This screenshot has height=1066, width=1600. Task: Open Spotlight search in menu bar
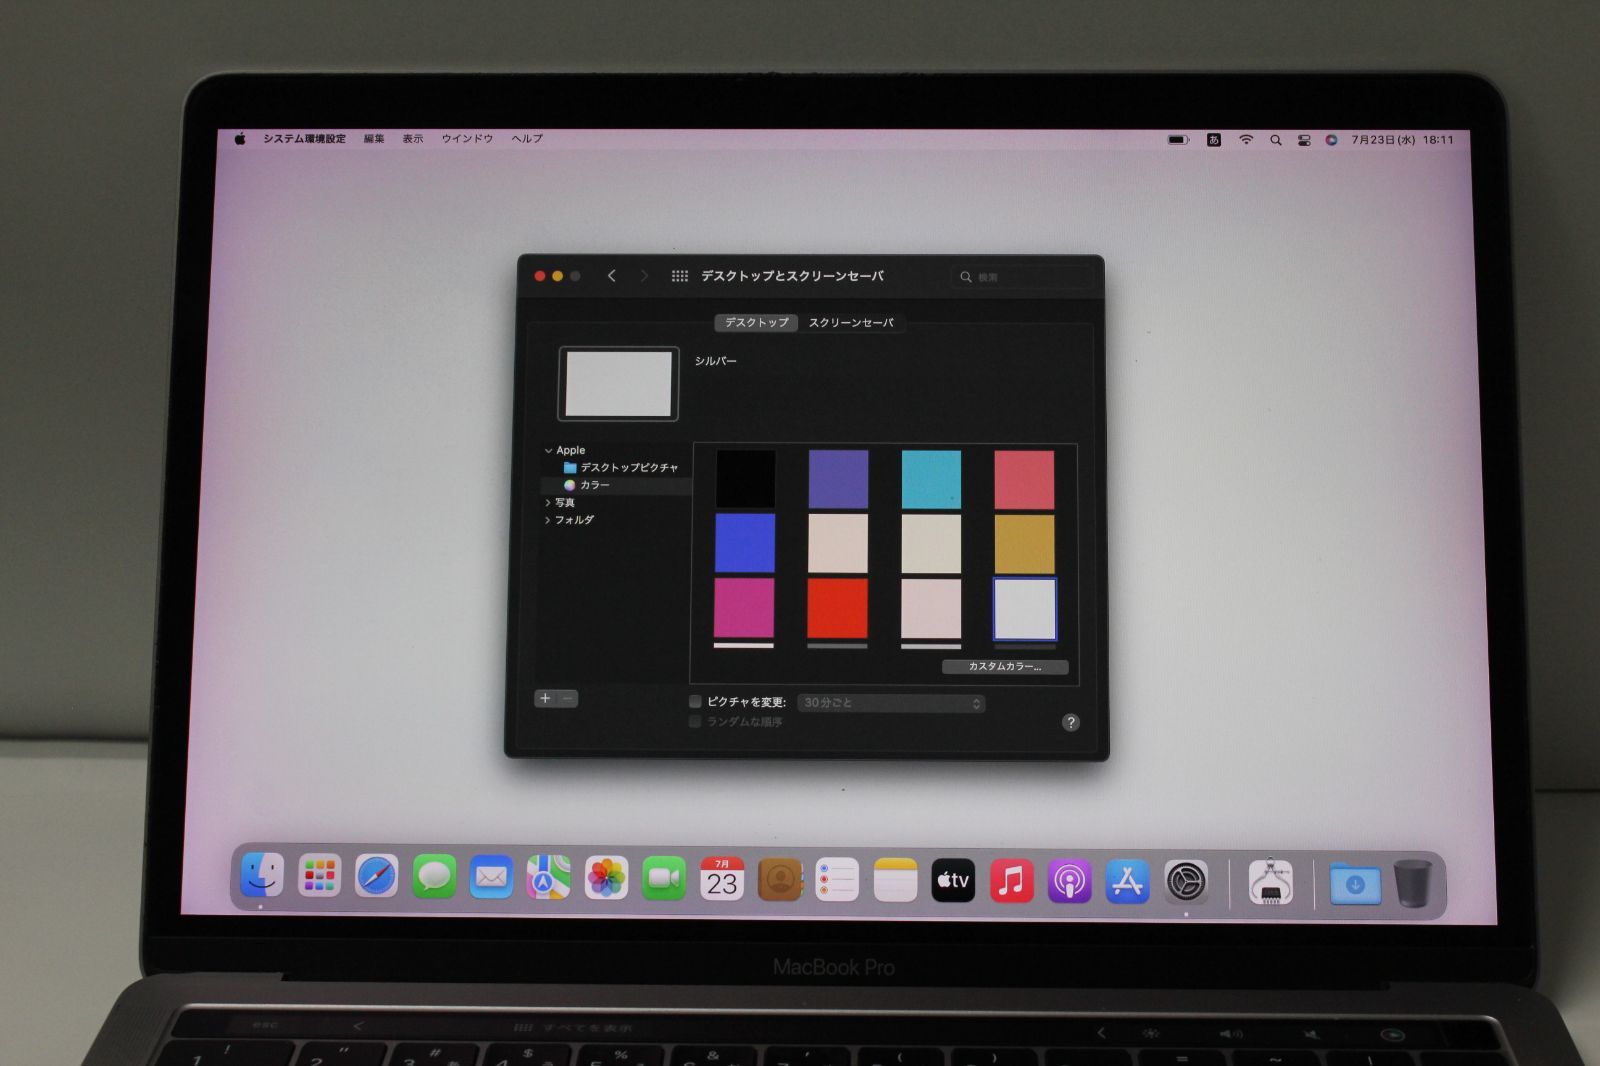click(x=1275, y=140)
